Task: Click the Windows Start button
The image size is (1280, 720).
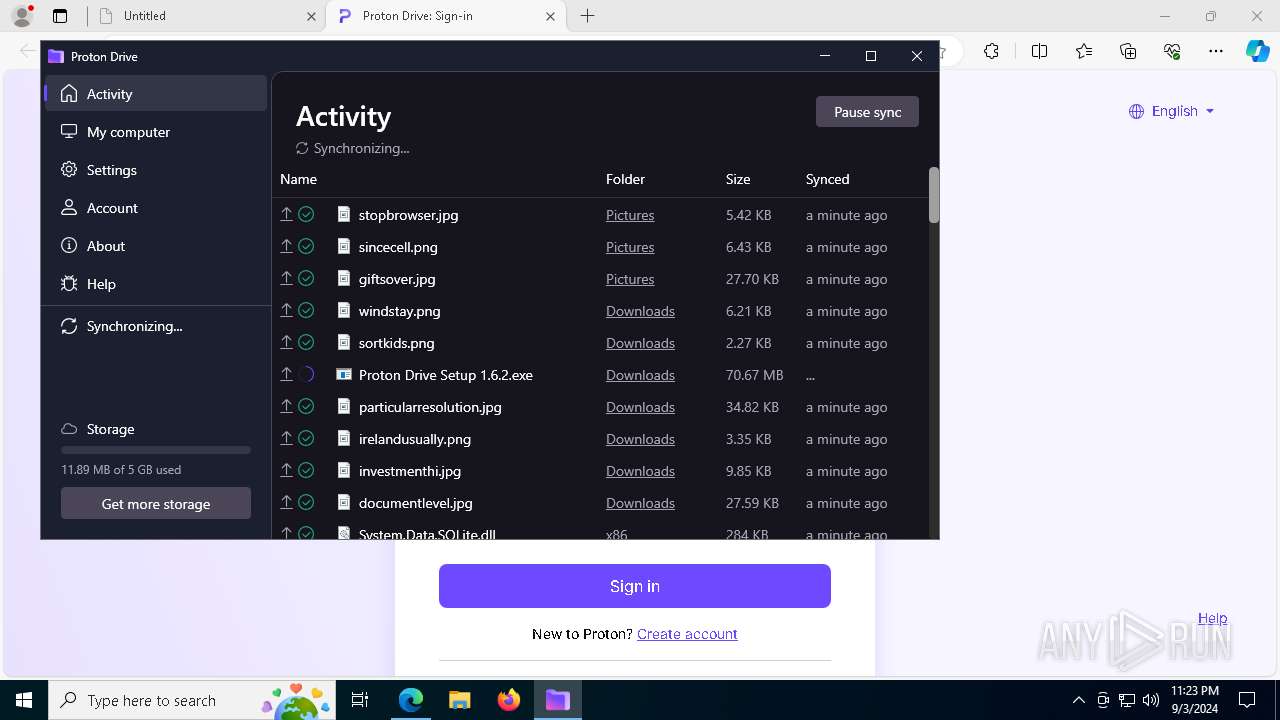Action: click(x=24, y=700)
